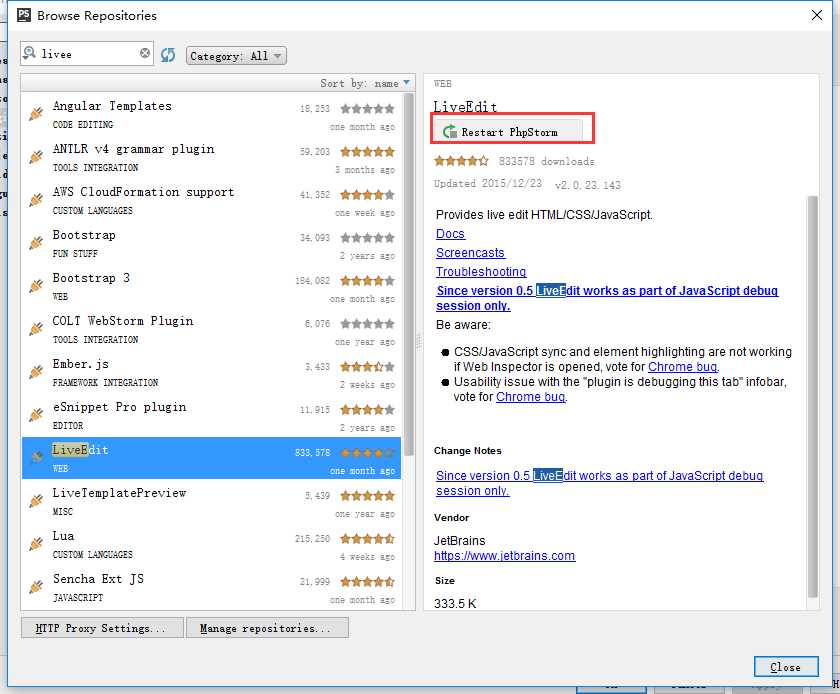Click the PhpStorm icon in the title bar
This screenshot has height=694, width=840.
click(x=24, y=15)
